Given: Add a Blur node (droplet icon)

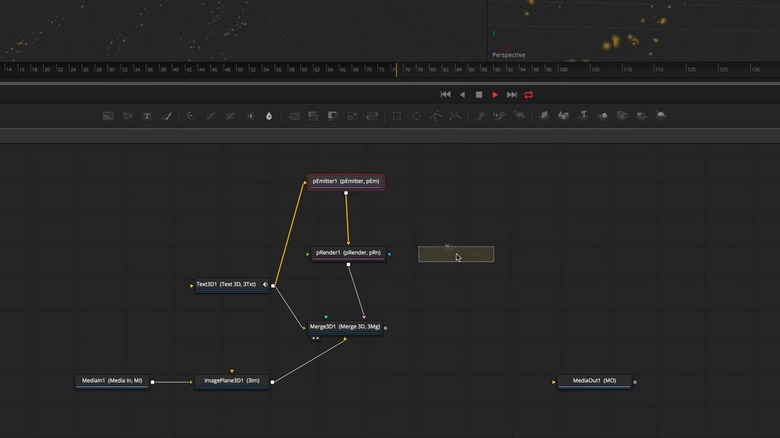Looking at the screenshot, I should pos(269,116).
